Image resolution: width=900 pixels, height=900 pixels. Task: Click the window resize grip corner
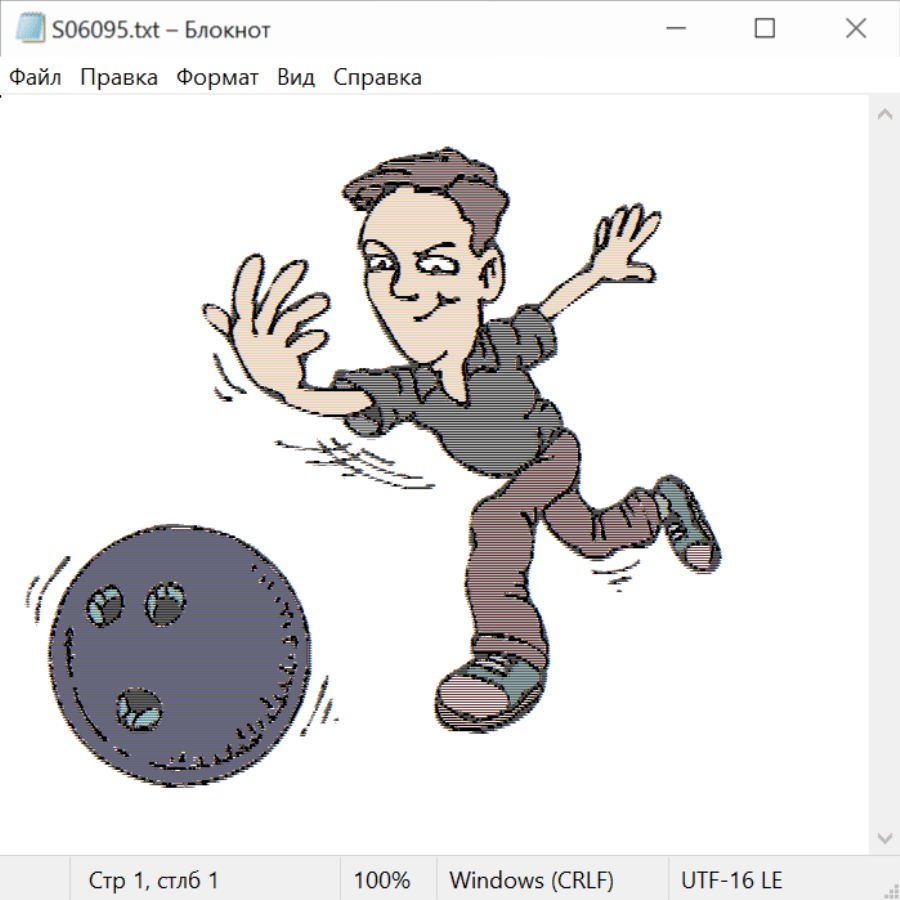(890, 890)
